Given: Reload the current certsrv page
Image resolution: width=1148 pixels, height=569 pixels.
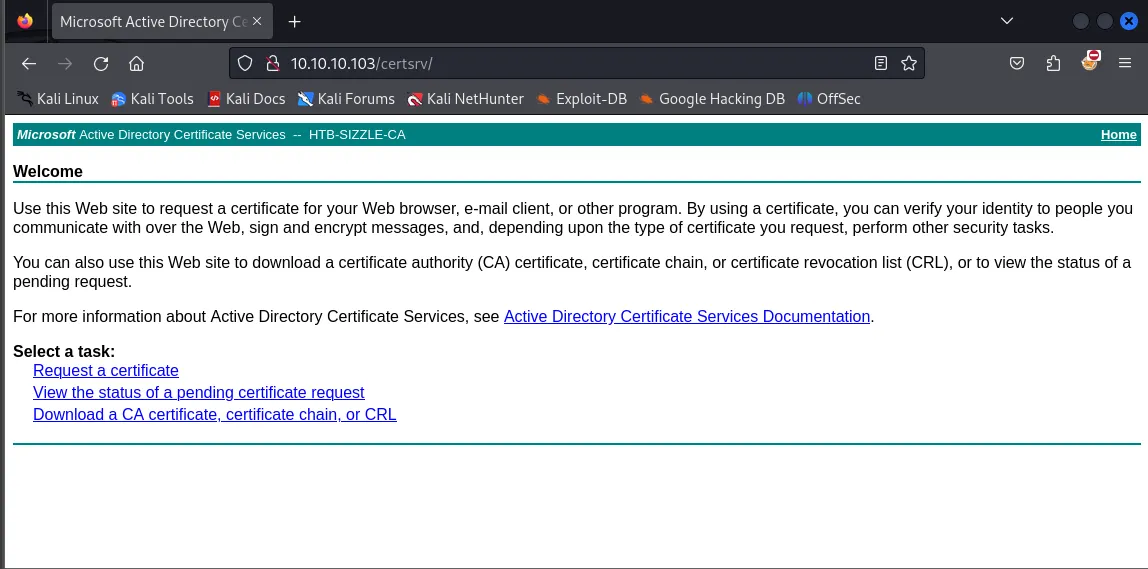Looking at the screenshot, I should click(x=101, y=64).
